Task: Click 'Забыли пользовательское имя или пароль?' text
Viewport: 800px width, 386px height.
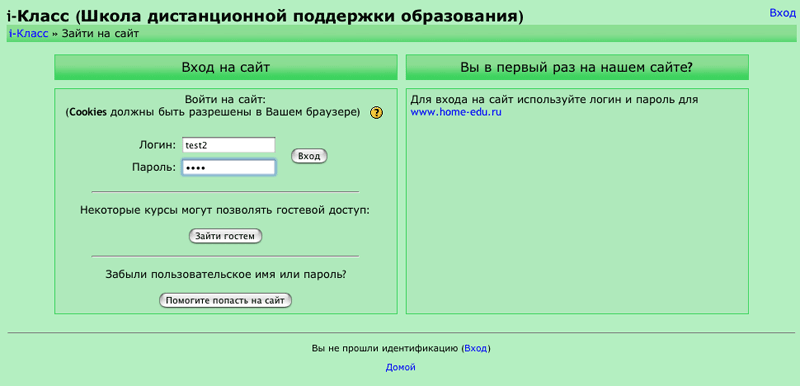Action: 226,274
